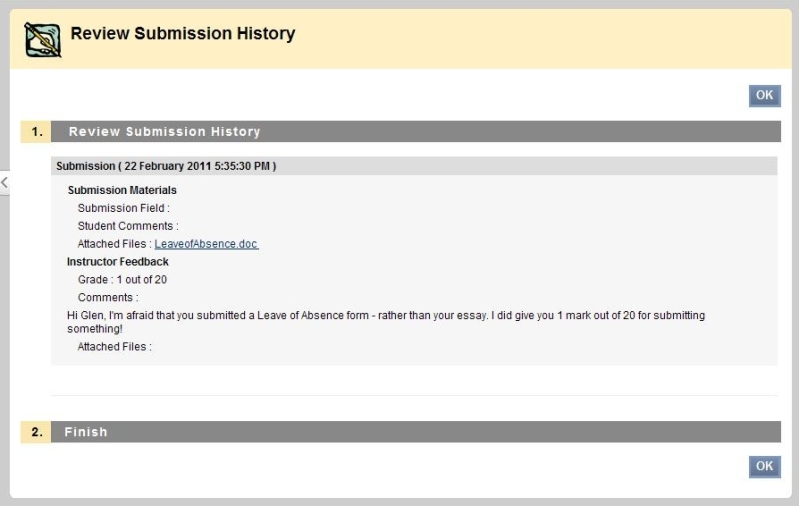Image resolution: width=799 pixels, height=506 pixels.
Task: Click the 'Attached Files' label beside the doc link
Action: point(114,244)
